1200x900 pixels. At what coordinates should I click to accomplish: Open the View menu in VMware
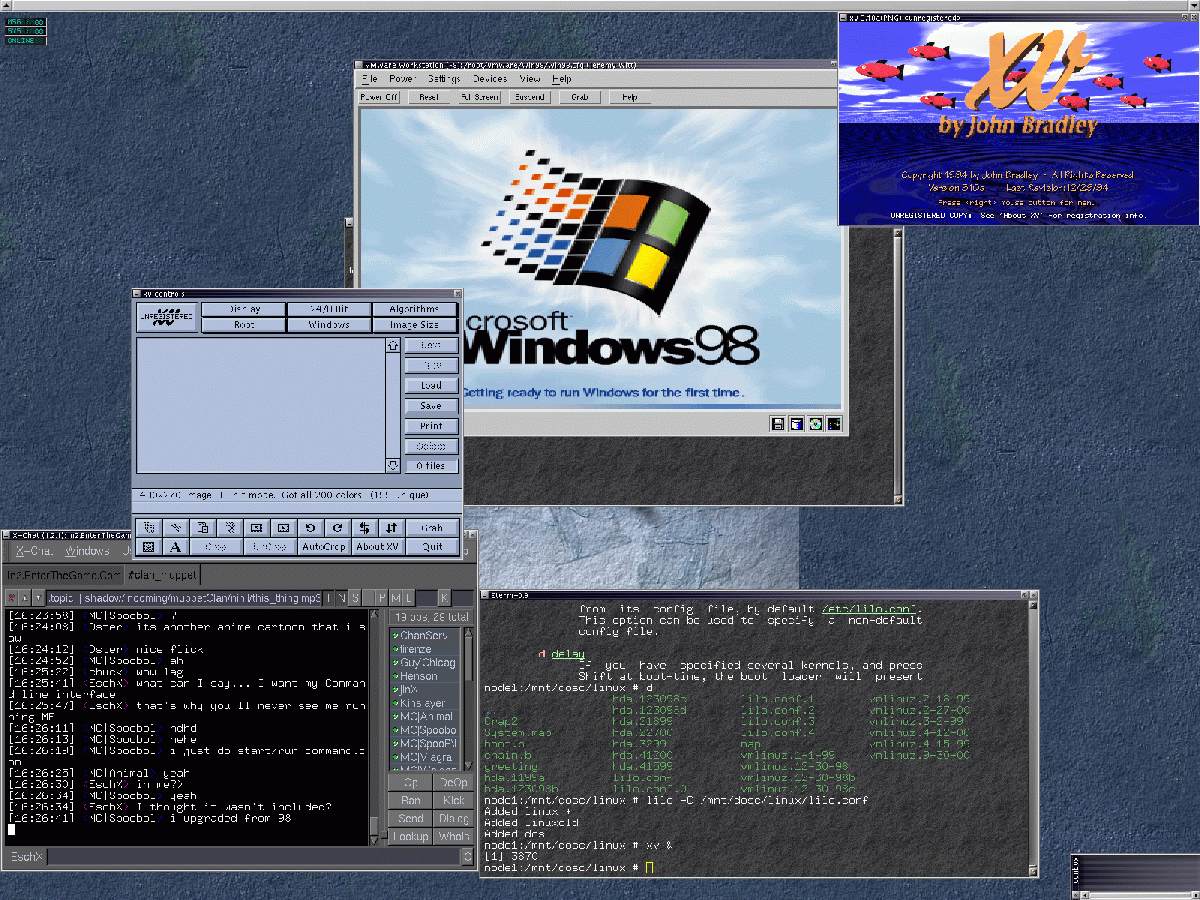530,79
